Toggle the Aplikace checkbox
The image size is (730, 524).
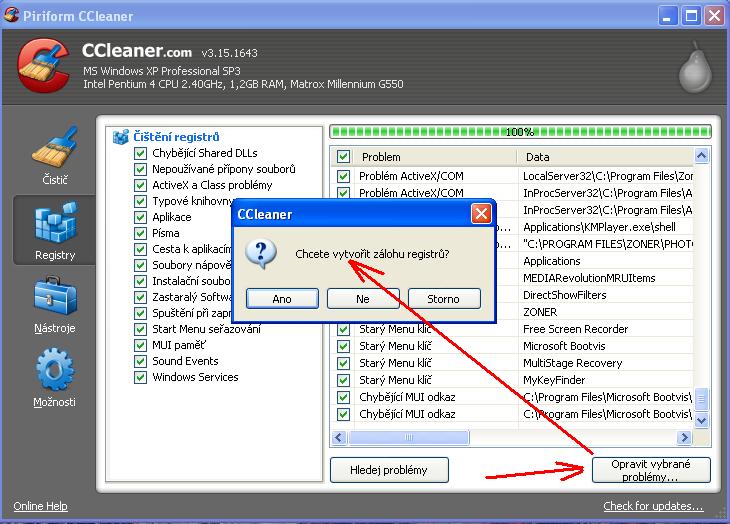point(140,217)
